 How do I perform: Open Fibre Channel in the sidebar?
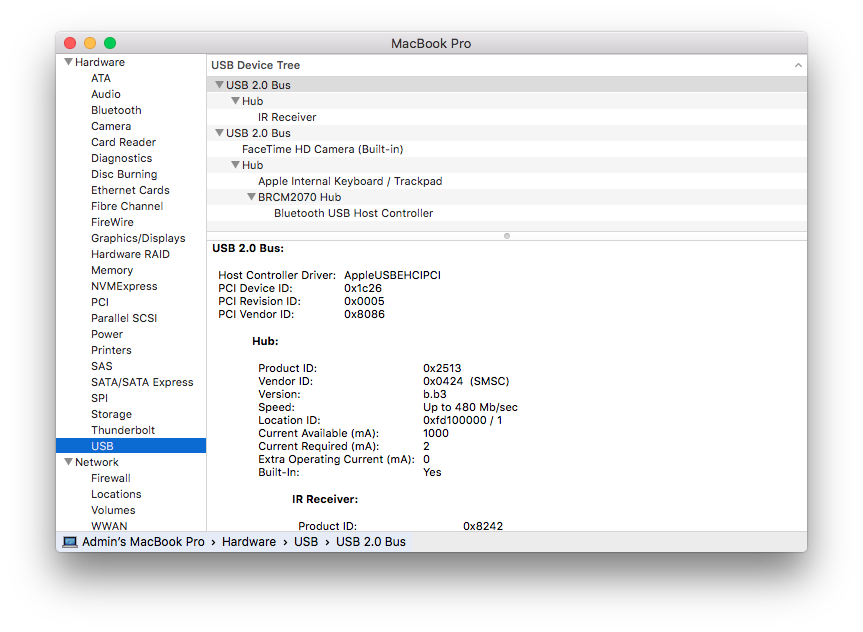127,206
